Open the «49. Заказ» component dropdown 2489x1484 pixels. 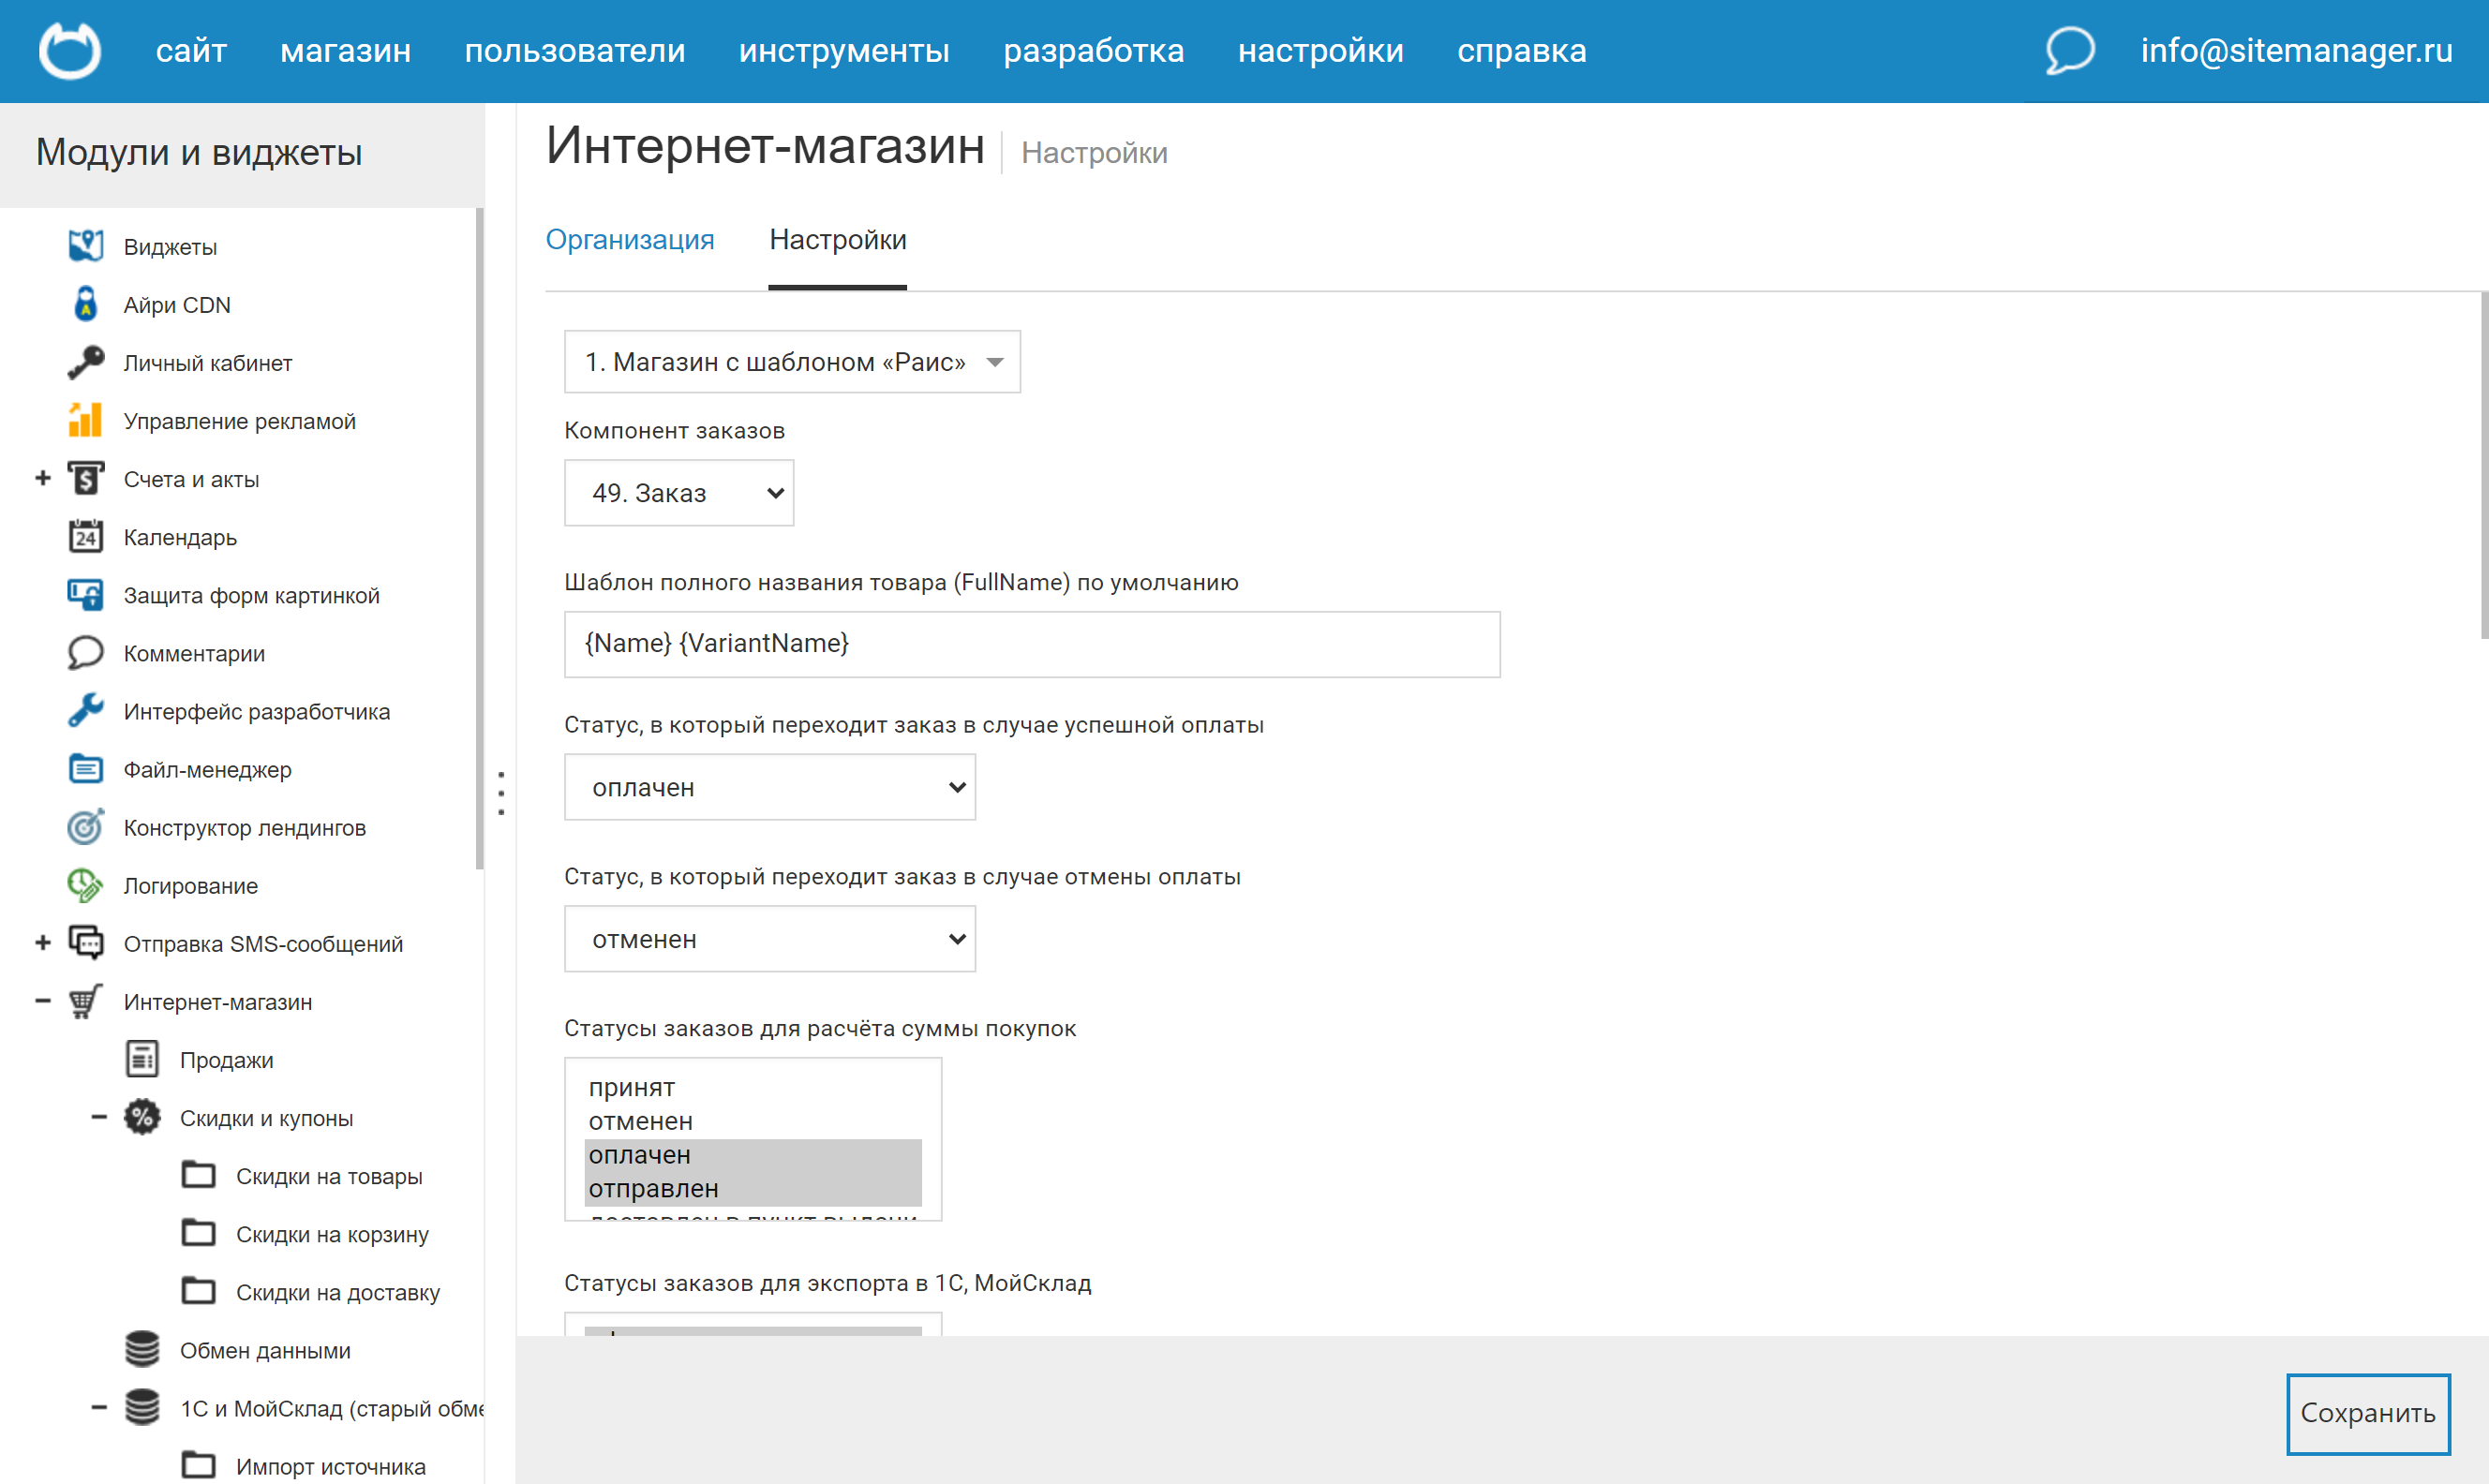point(679,492)
